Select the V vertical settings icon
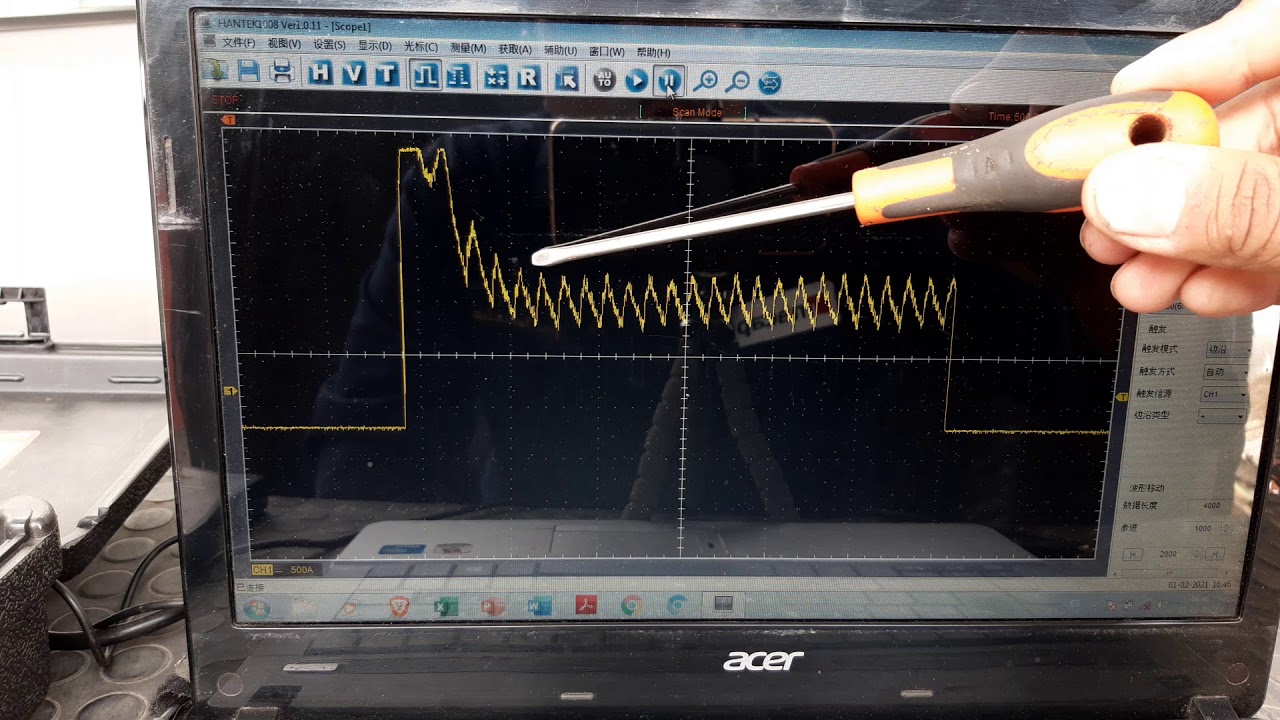The height and width of the screenshot is (720, 1280). [x=353, y=74]
